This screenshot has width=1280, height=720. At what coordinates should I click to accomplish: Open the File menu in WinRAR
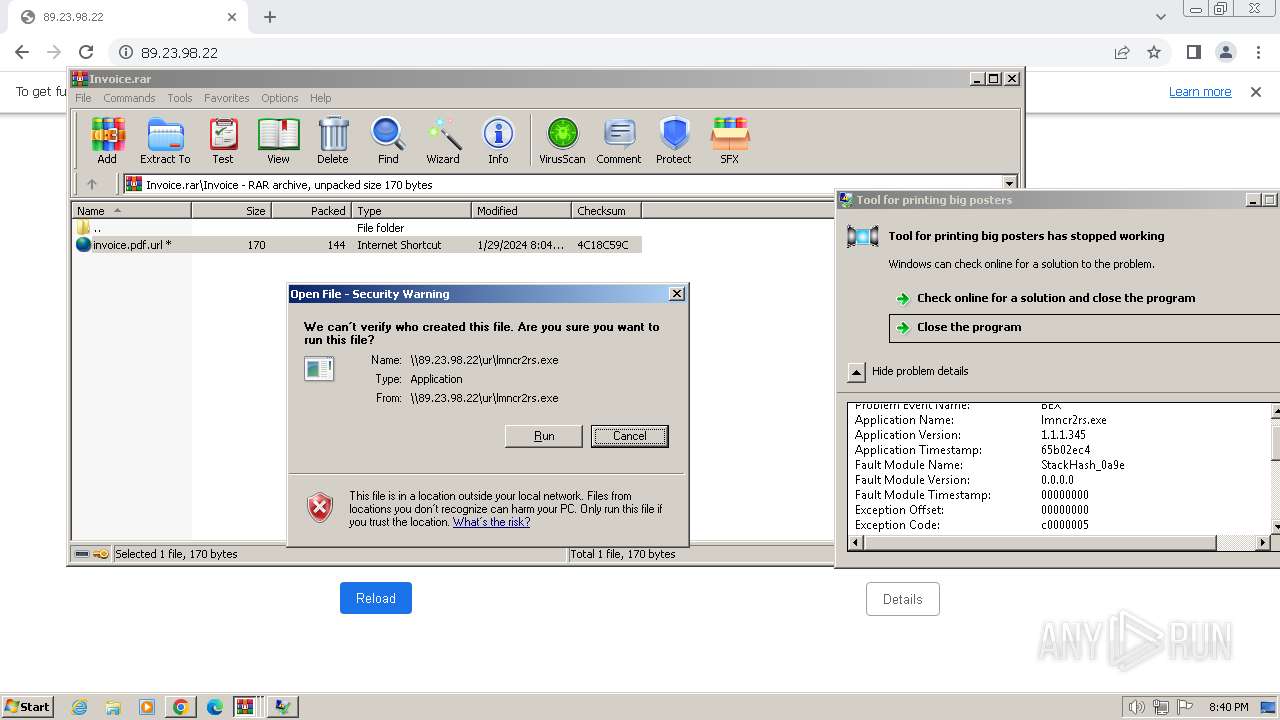click(x=83, y=98)
